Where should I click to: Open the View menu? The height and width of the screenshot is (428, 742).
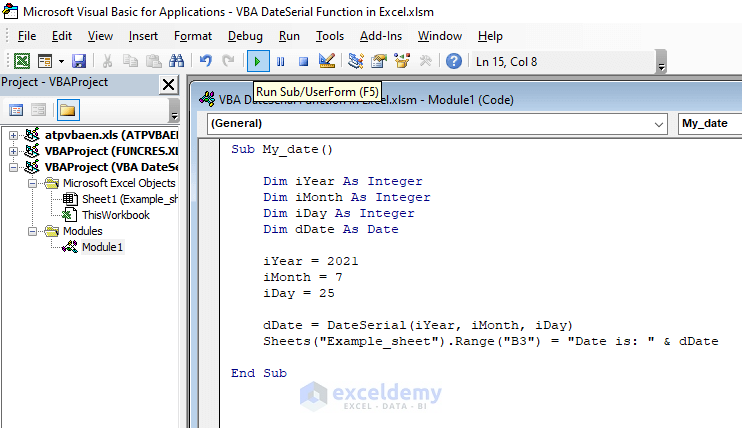point(100,36)
